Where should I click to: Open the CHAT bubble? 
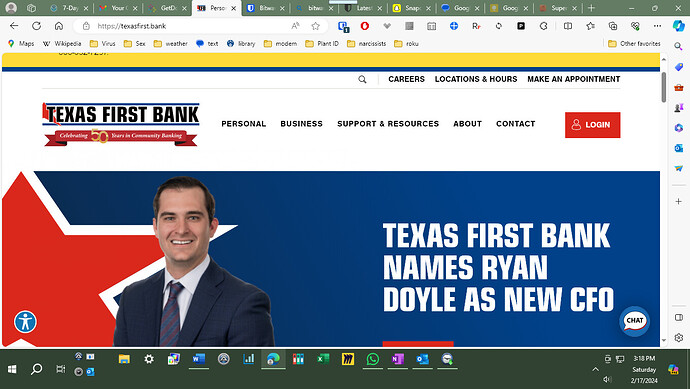point(634,321)
